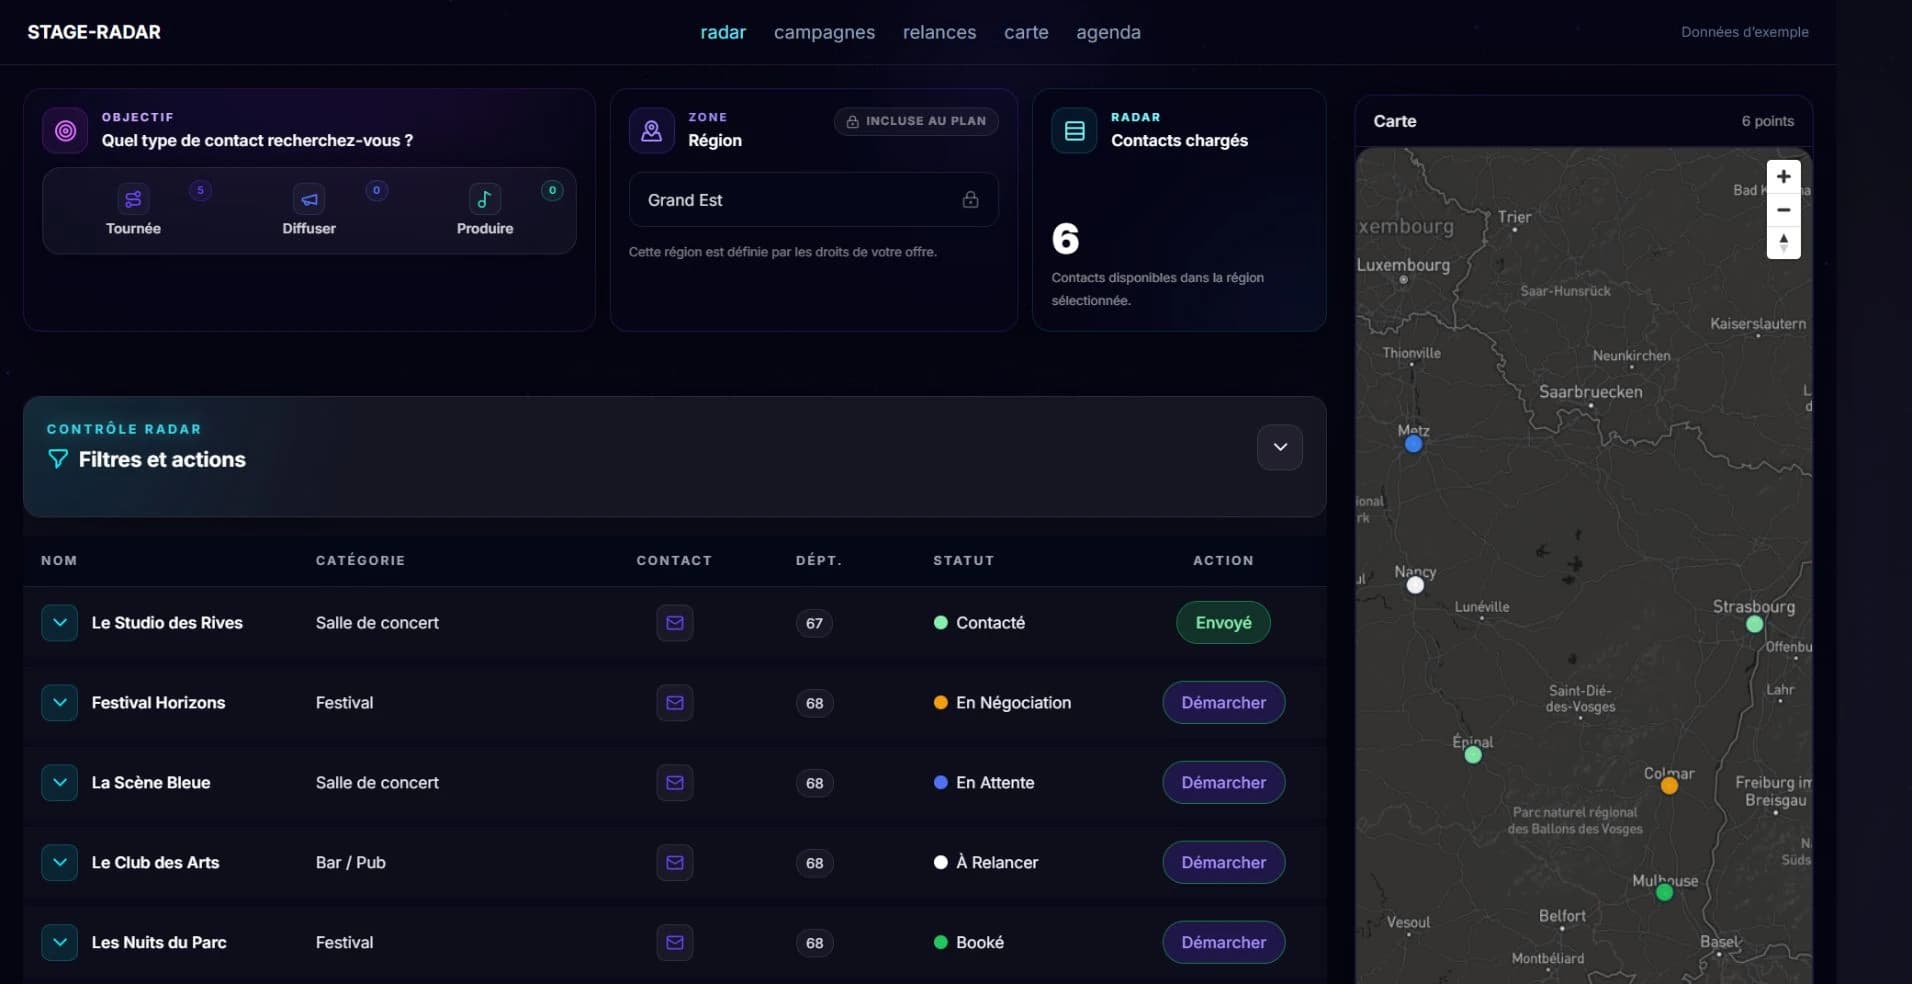
Task: Switch to the campagnes tab
Action: [824, 32]
